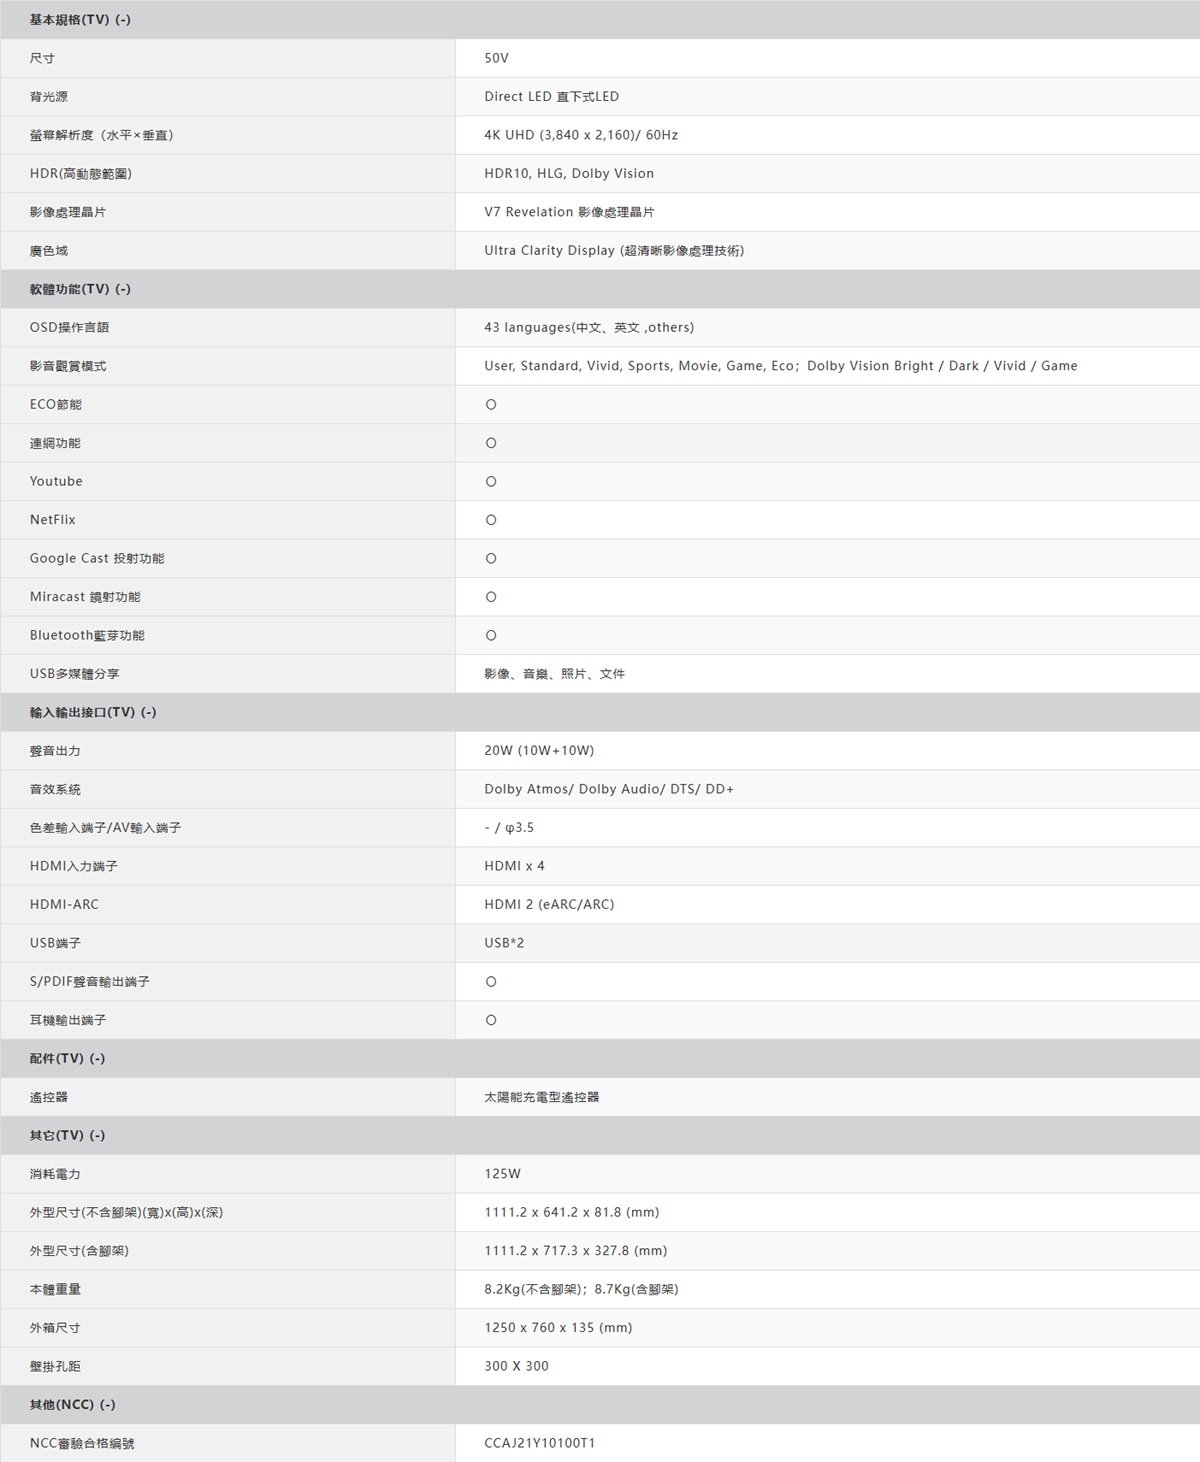Collapse the 其它(TV) section
This screenshot has width=1200, height=1462.
67,1135
